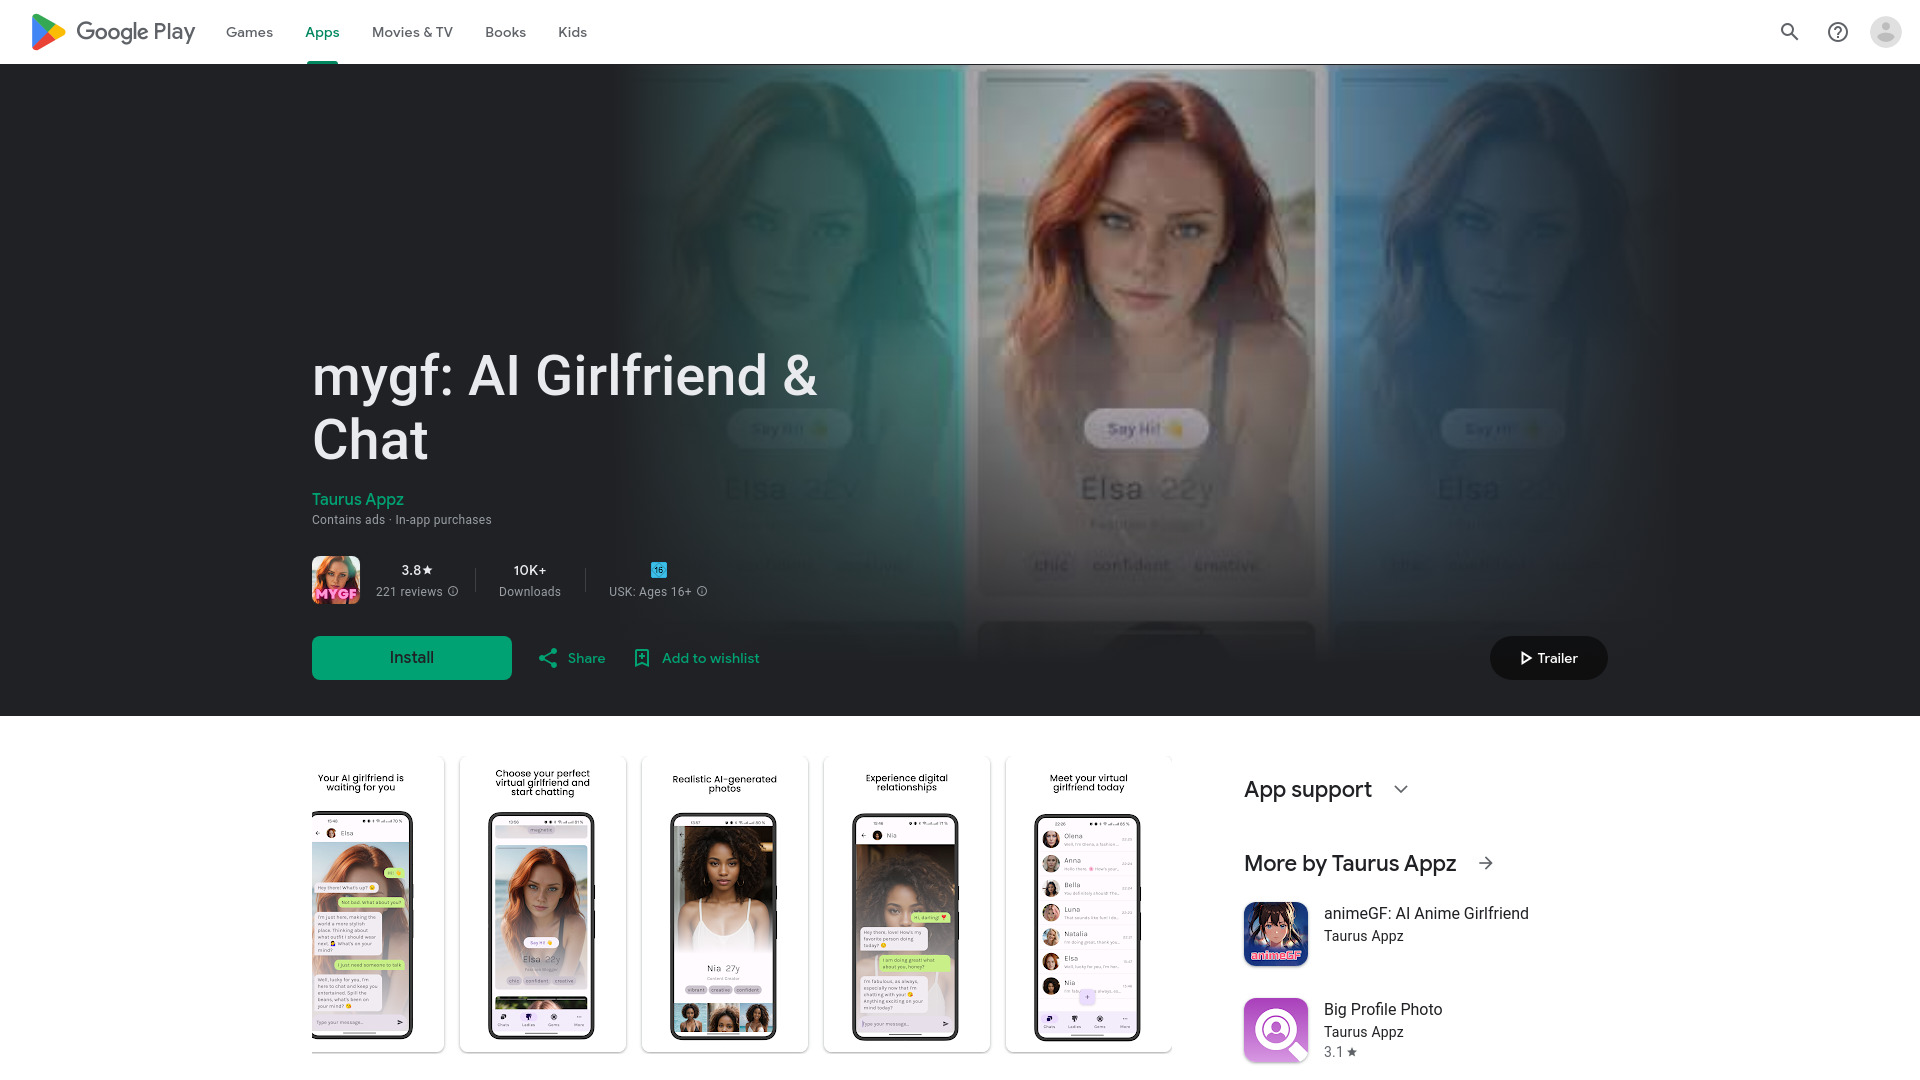Image resolution: width=1920 pixels, height=1080 pixels.
Task: Click the MYGF app icon thumbnail
Action: (x=335, y=580)
